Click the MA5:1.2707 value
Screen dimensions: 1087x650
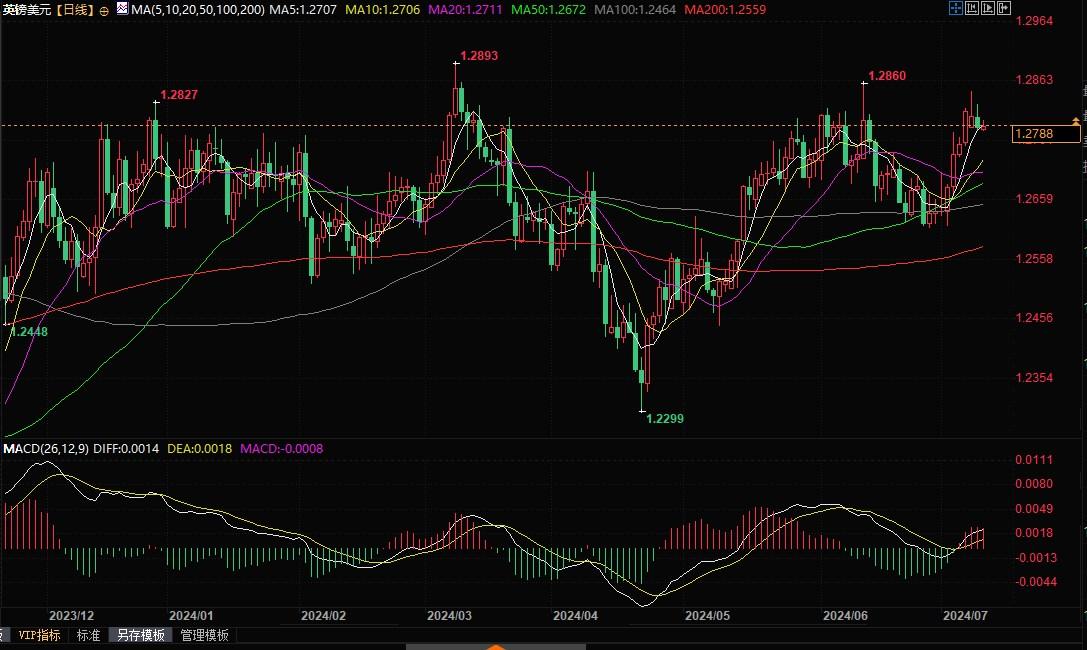click(303, 10)
